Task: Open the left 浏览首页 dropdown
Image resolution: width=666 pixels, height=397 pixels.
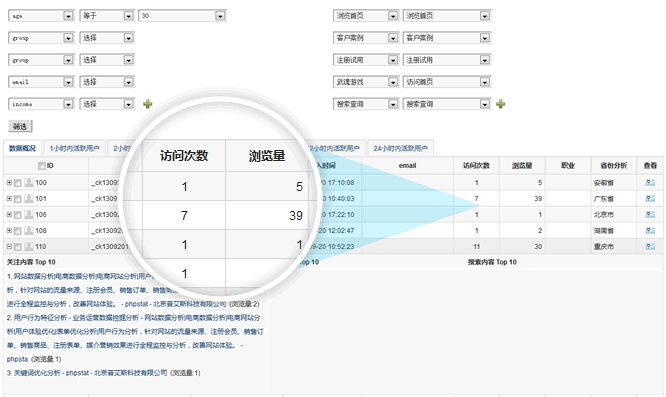Action: (366, 16)
